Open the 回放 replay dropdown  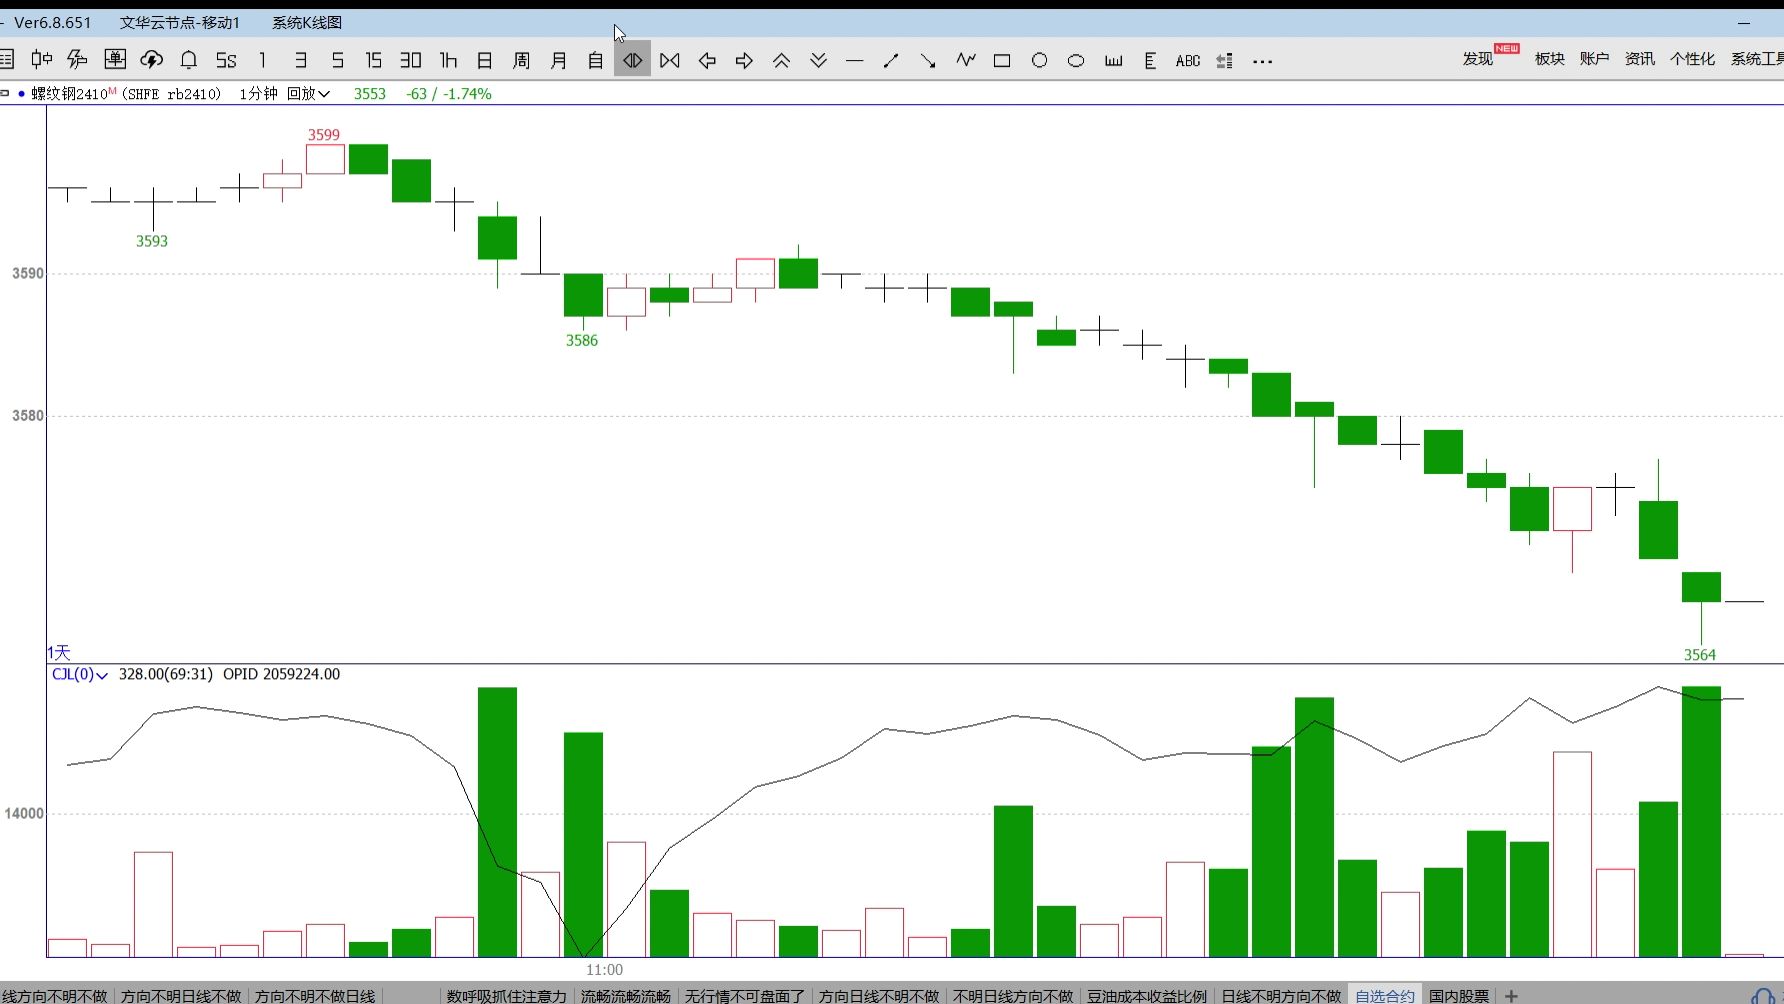coord(308,94)
